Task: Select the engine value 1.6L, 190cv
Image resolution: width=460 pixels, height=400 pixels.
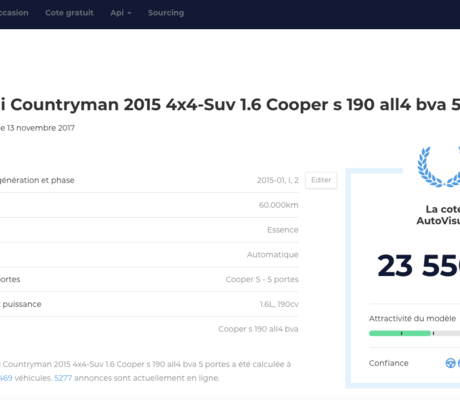Action: pyautogui.click(x=279, y=304)
